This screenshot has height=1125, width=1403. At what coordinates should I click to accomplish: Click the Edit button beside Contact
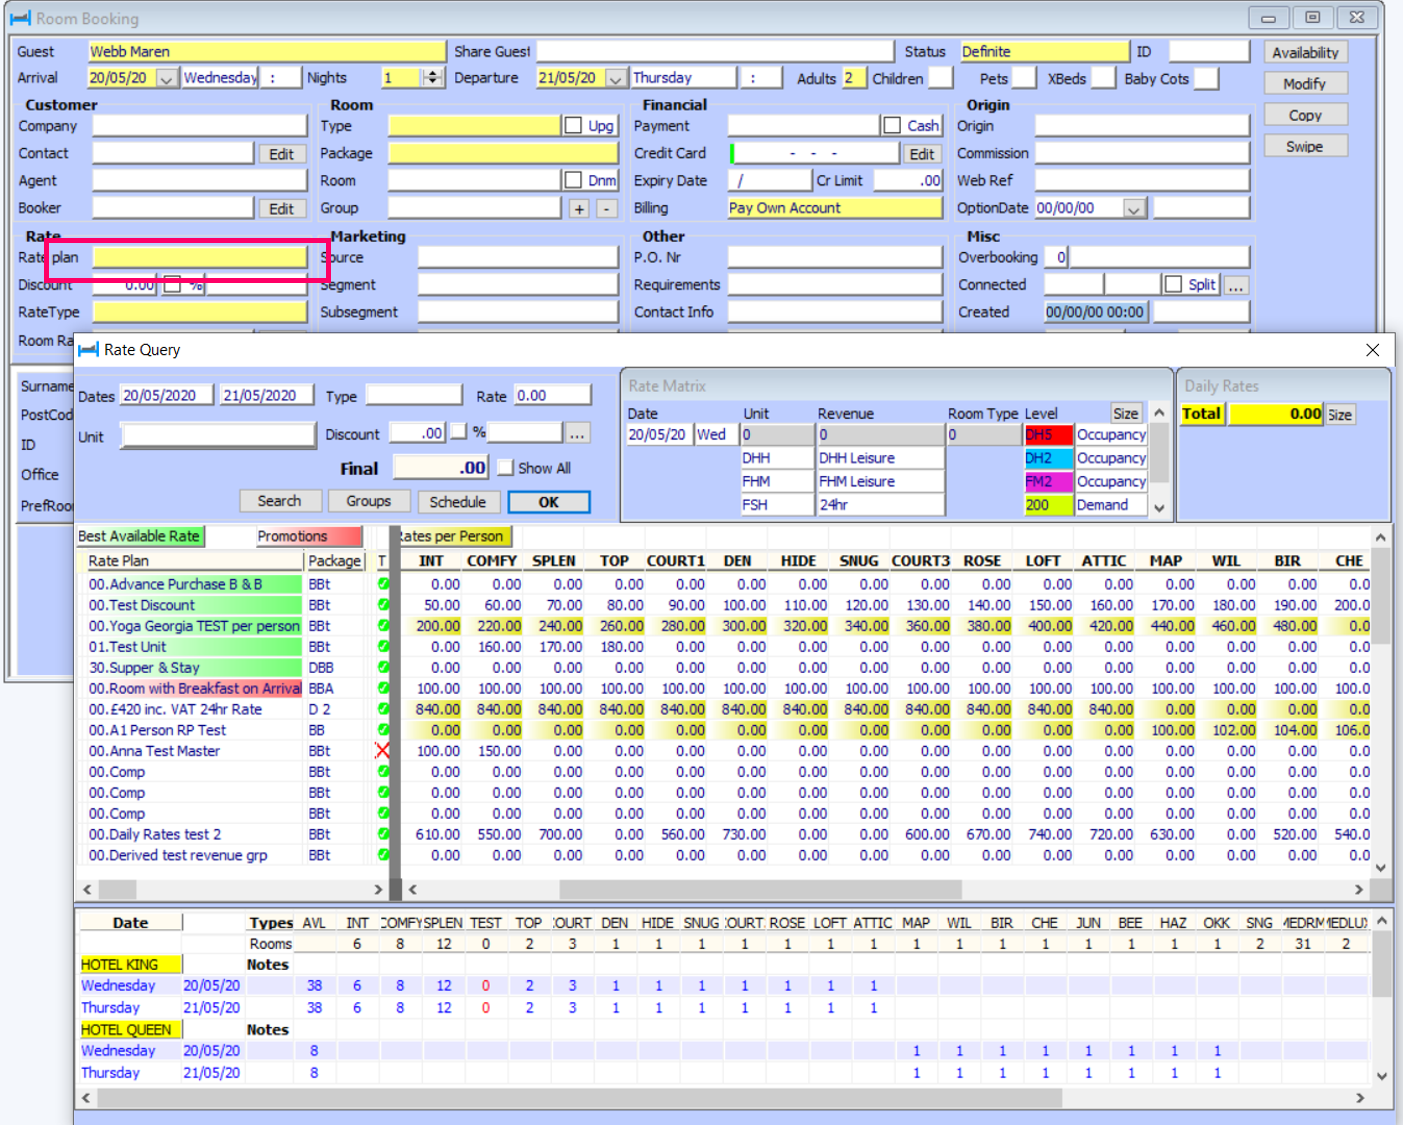tap(282, 154)
